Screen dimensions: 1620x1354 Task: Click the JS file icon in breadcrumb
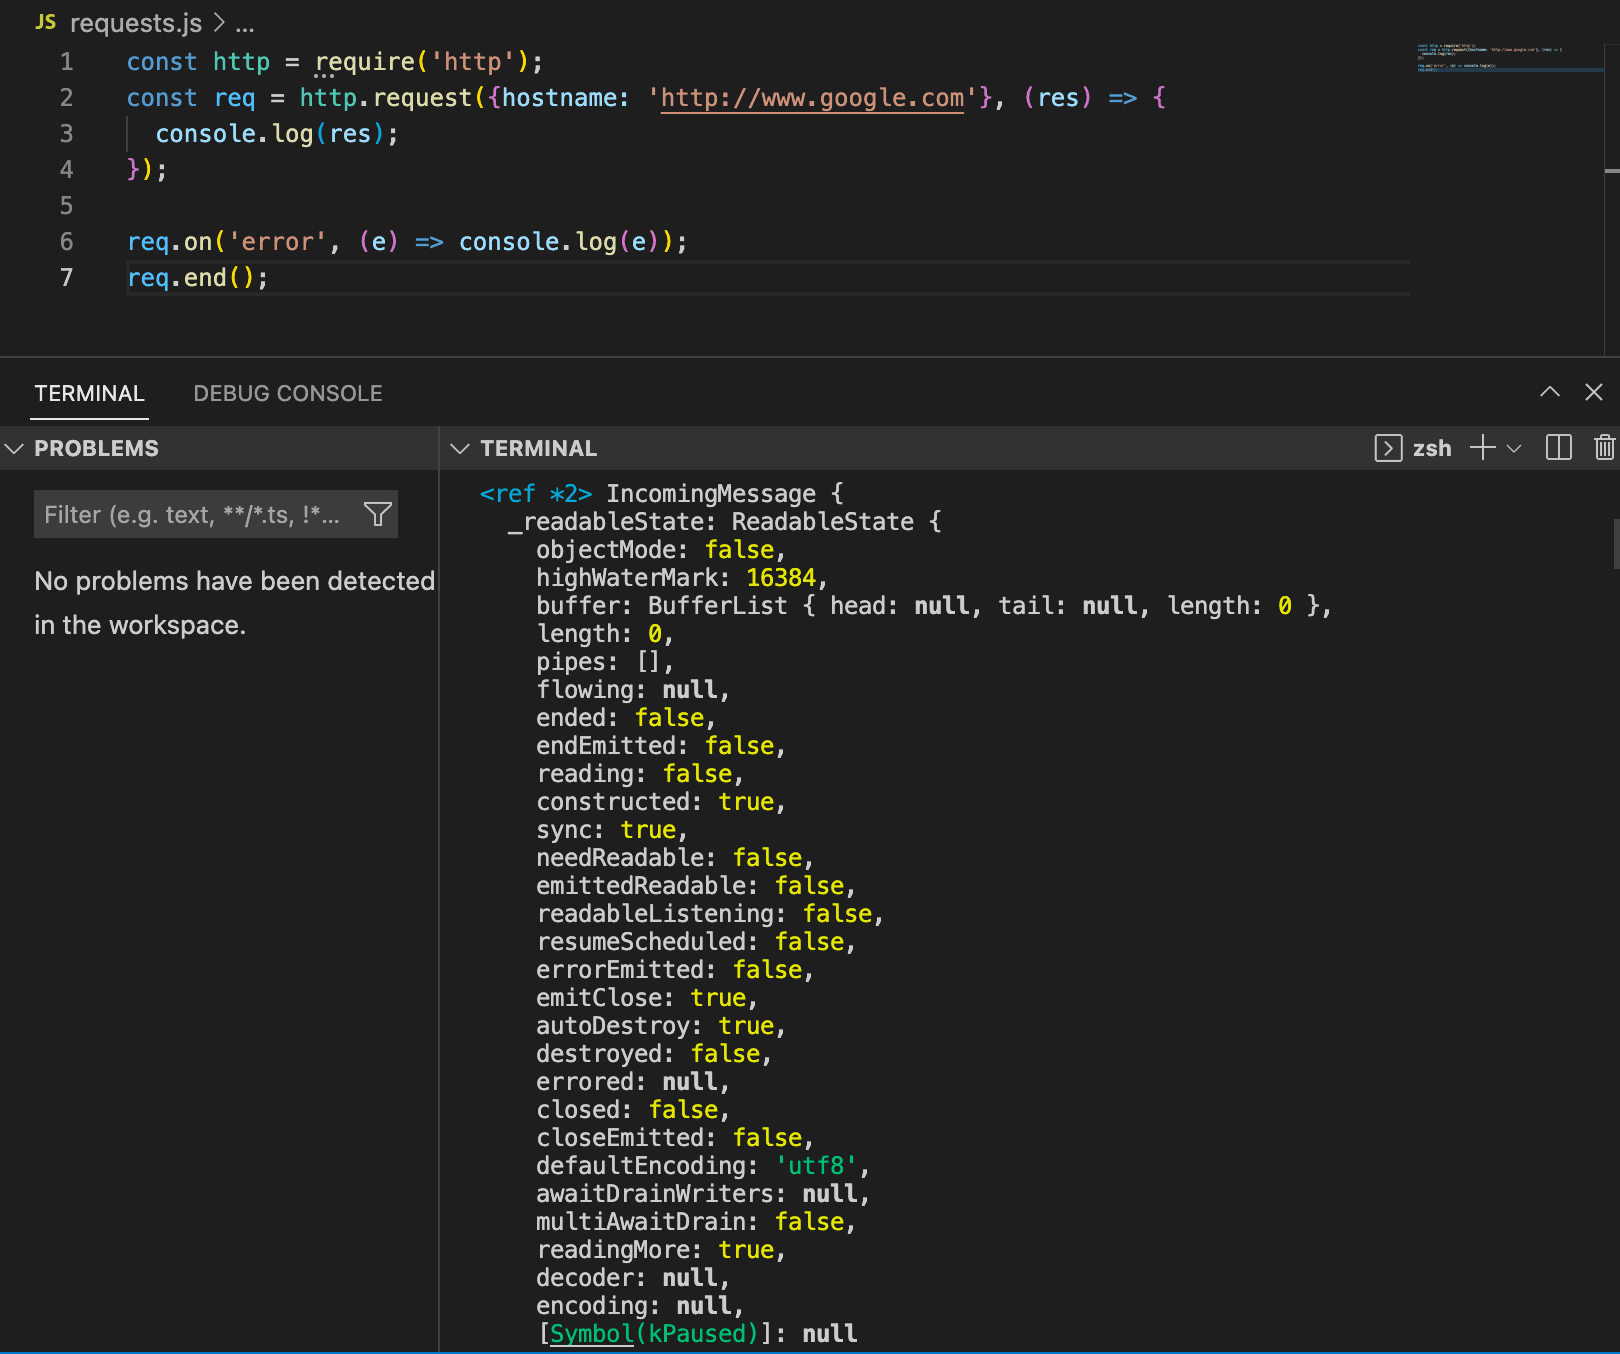point(46,22)
